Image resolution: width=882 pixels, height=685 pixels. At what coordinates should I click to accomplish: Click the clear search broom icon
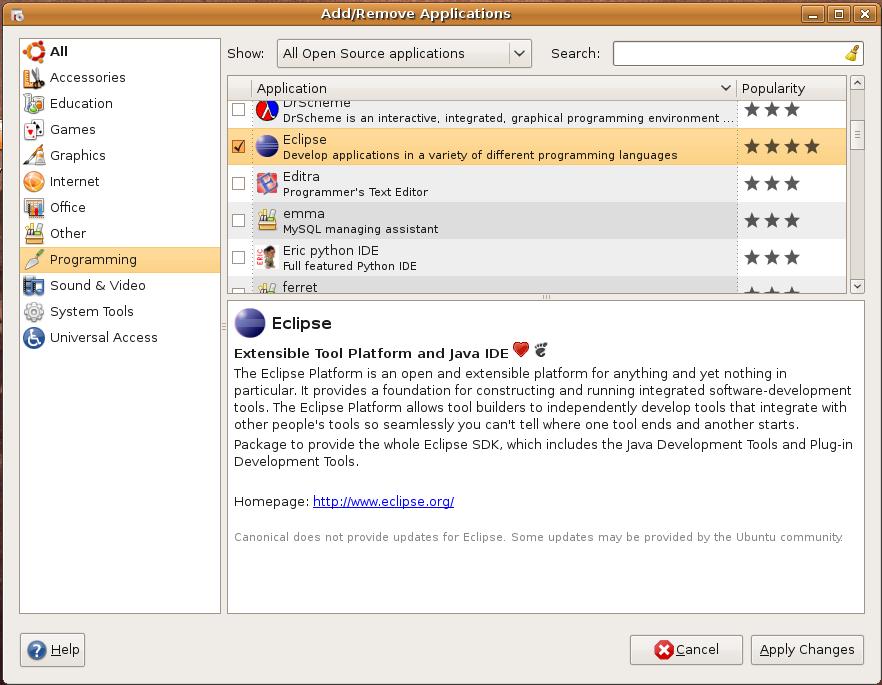[x=852, y=53]
